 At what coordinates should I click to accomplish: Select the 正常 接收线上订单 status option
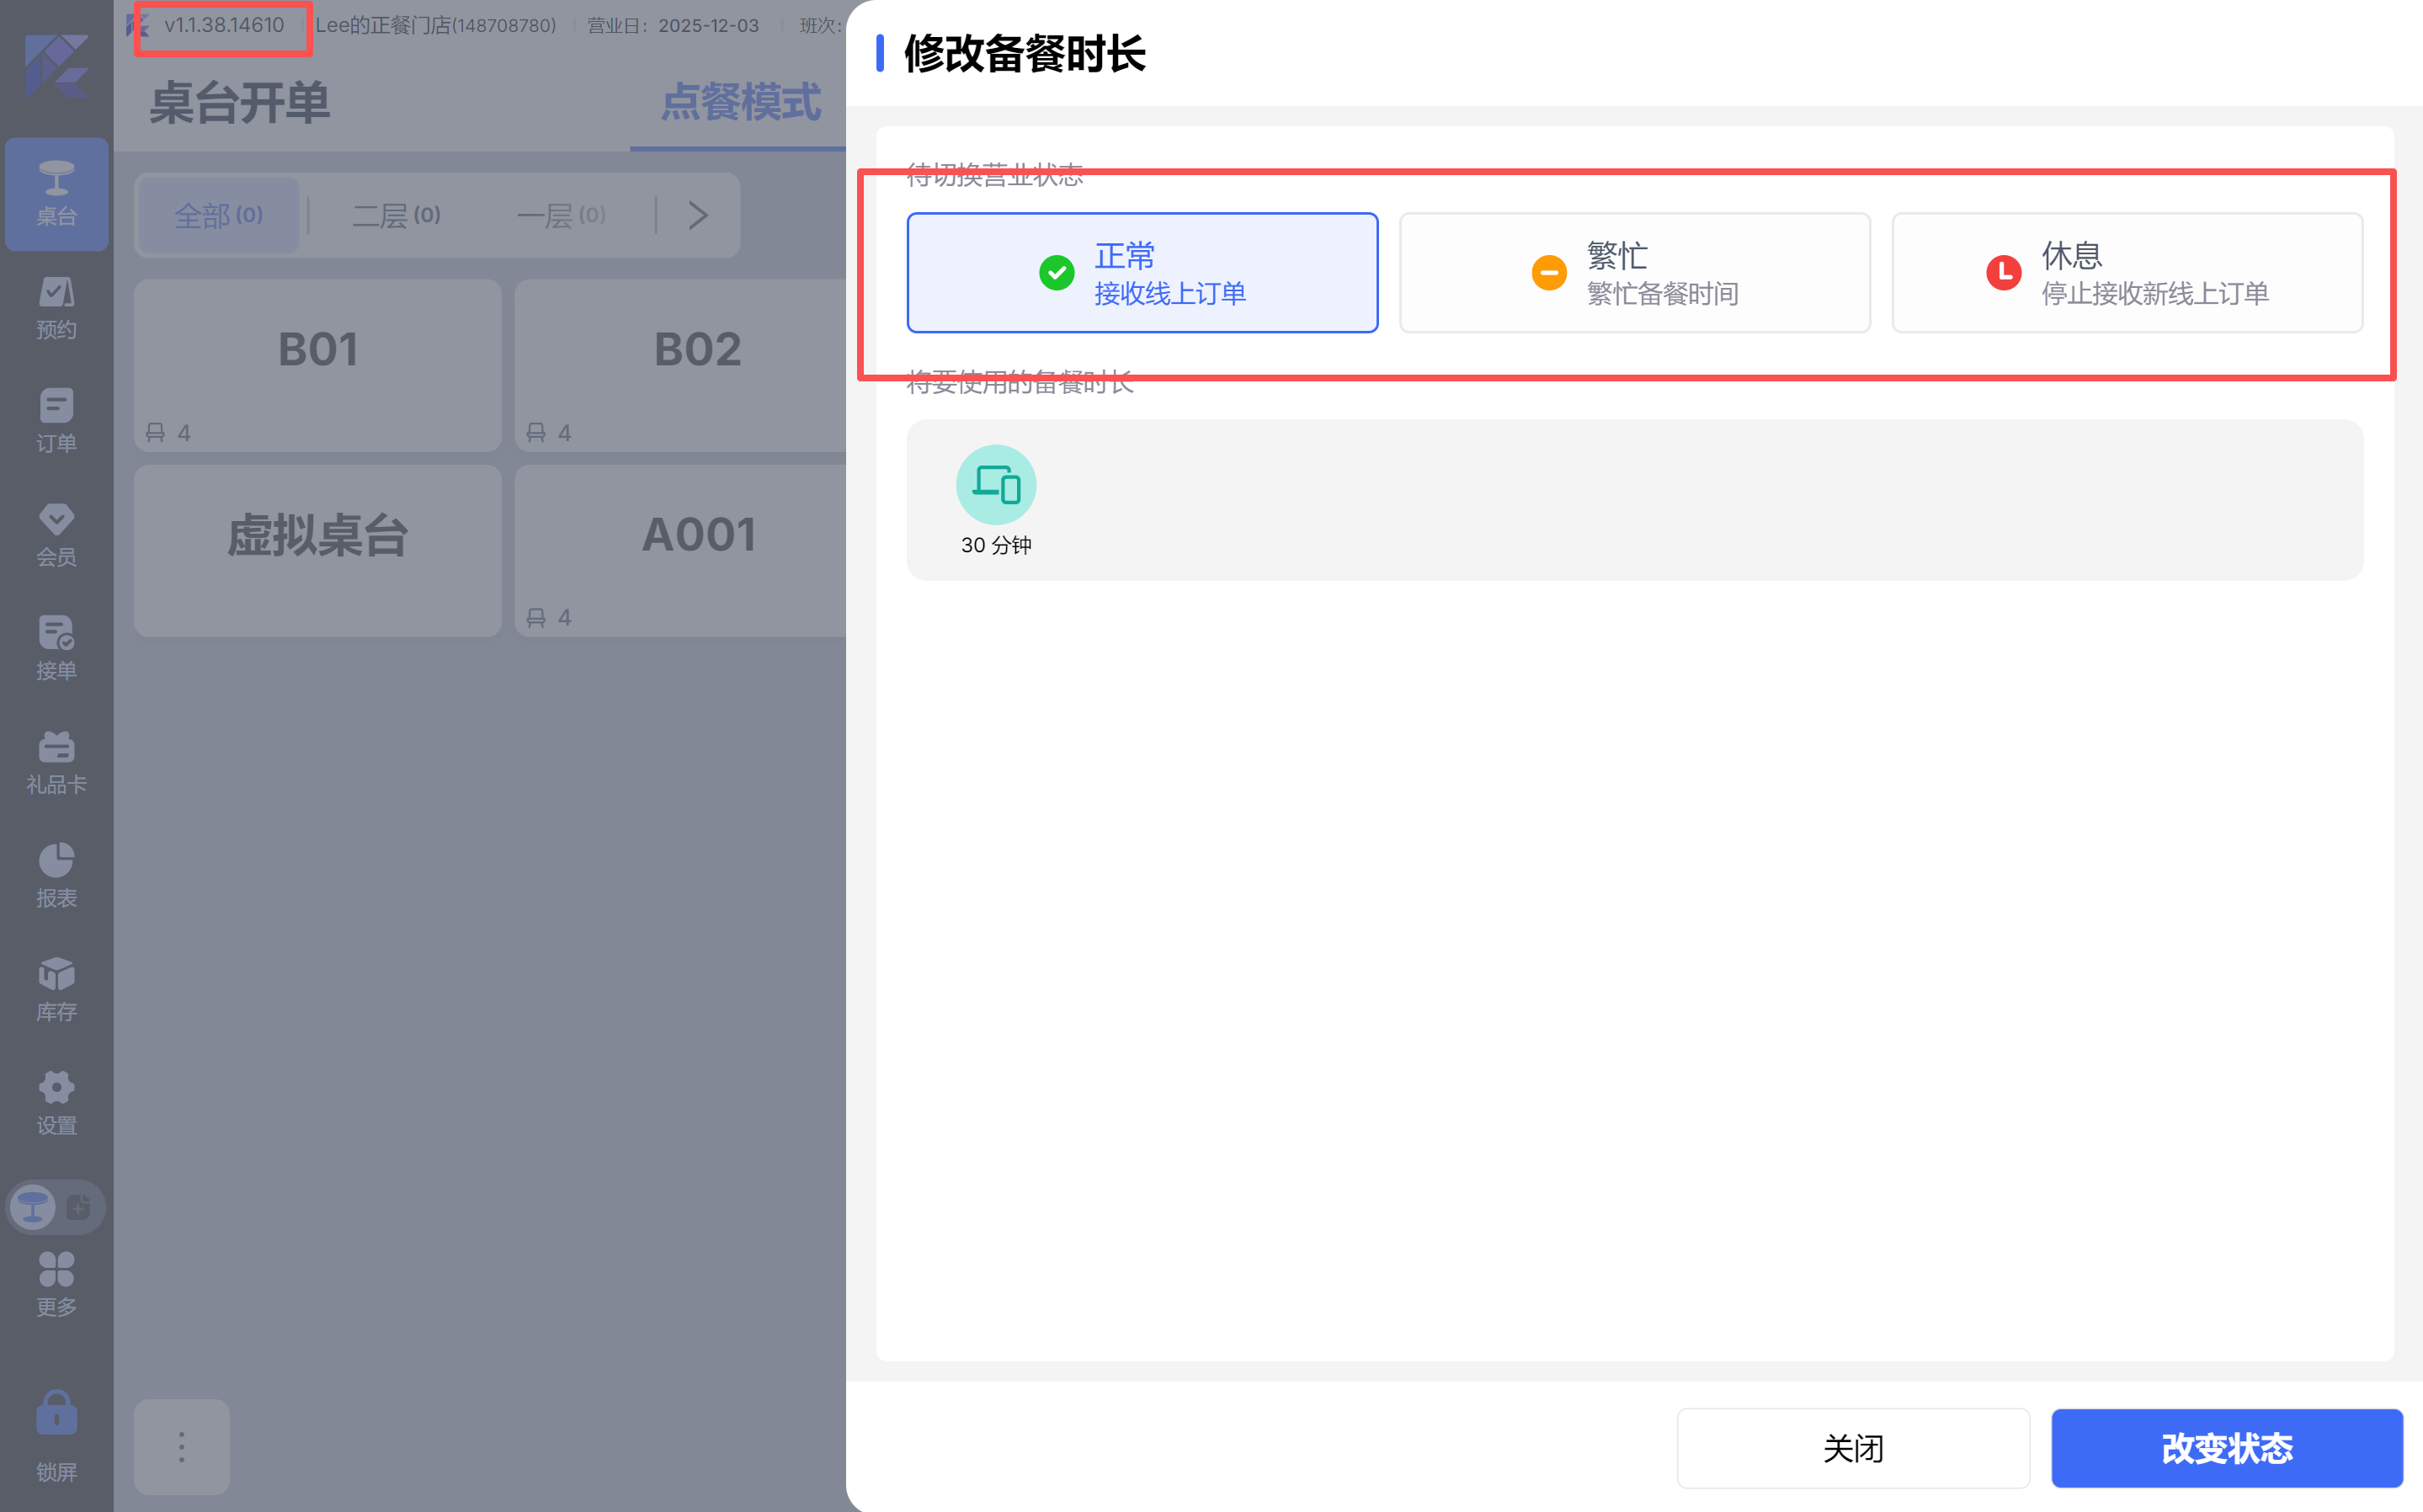[1141, 273]
